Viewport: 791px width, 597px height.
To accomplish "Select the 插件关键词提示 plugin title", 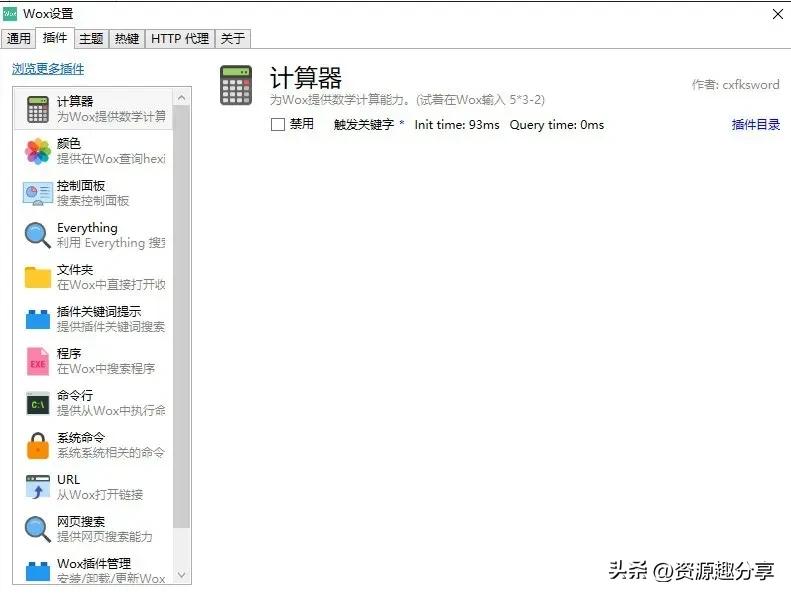I will coord(99,311).
